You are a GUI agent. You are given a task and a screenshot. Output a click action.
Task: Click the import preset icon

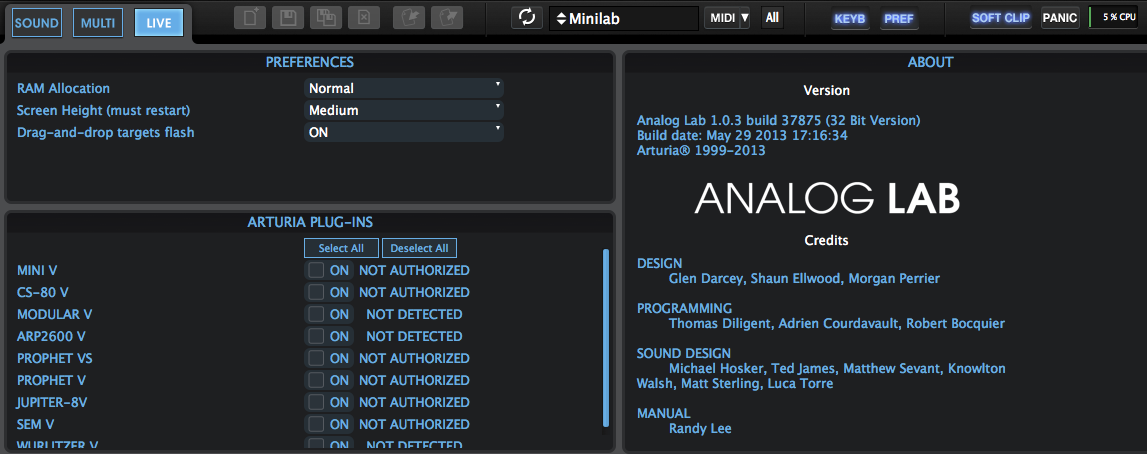(x=409, y=18)
